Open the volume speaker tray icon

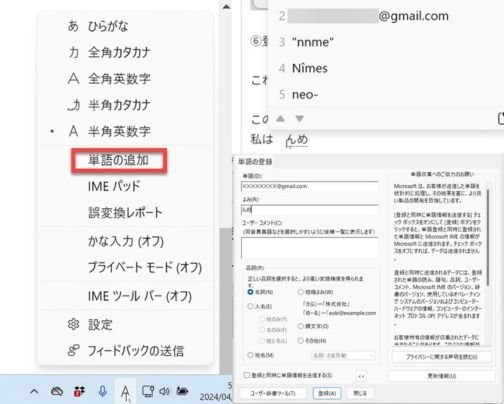pos(164,391)
